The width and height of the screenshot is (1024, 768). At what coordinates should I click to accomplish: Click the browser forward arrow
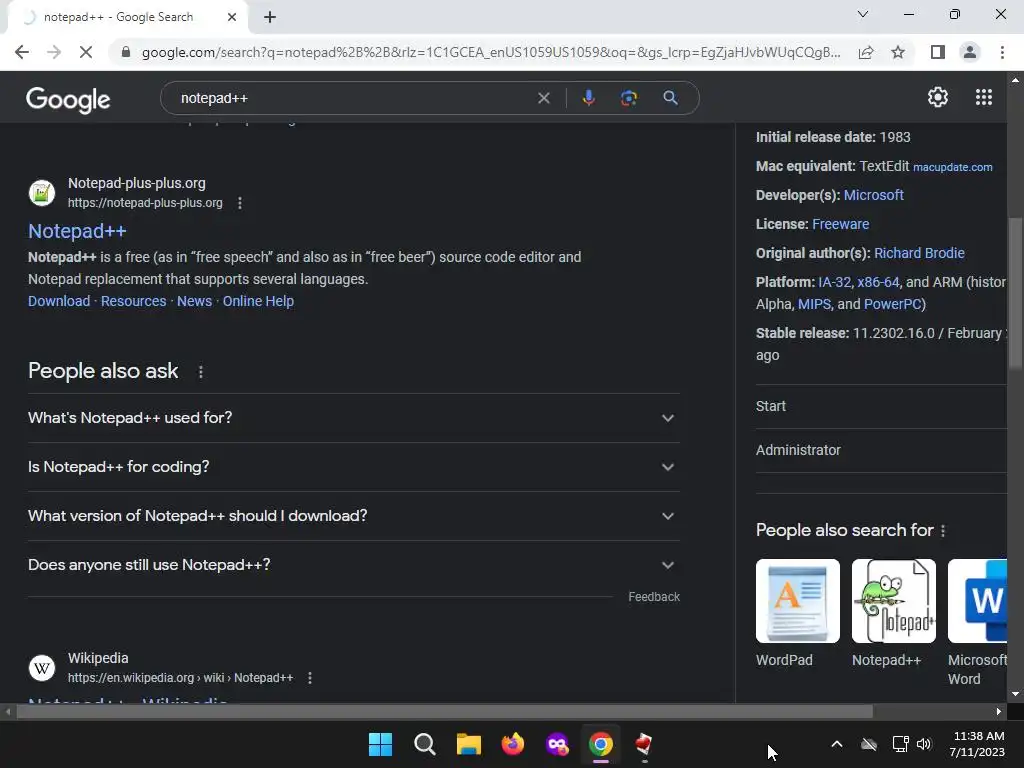(54, 52)
